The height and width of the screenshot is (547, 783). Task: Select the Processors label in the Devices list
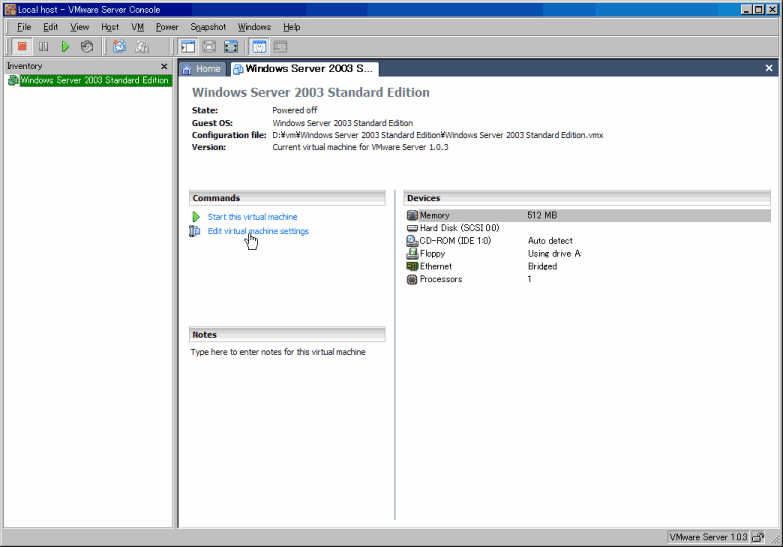441,279
